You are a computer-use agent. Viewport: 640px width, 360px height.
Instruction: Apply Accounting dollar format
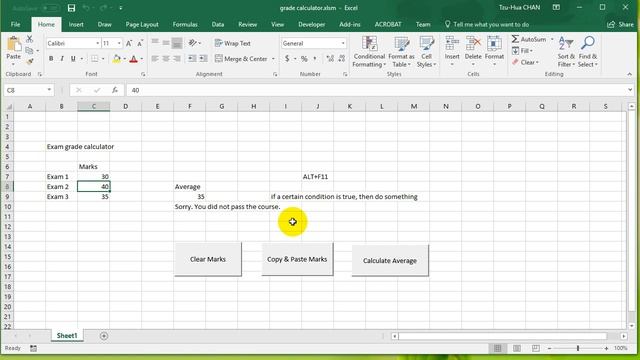(x=287, y=59)
